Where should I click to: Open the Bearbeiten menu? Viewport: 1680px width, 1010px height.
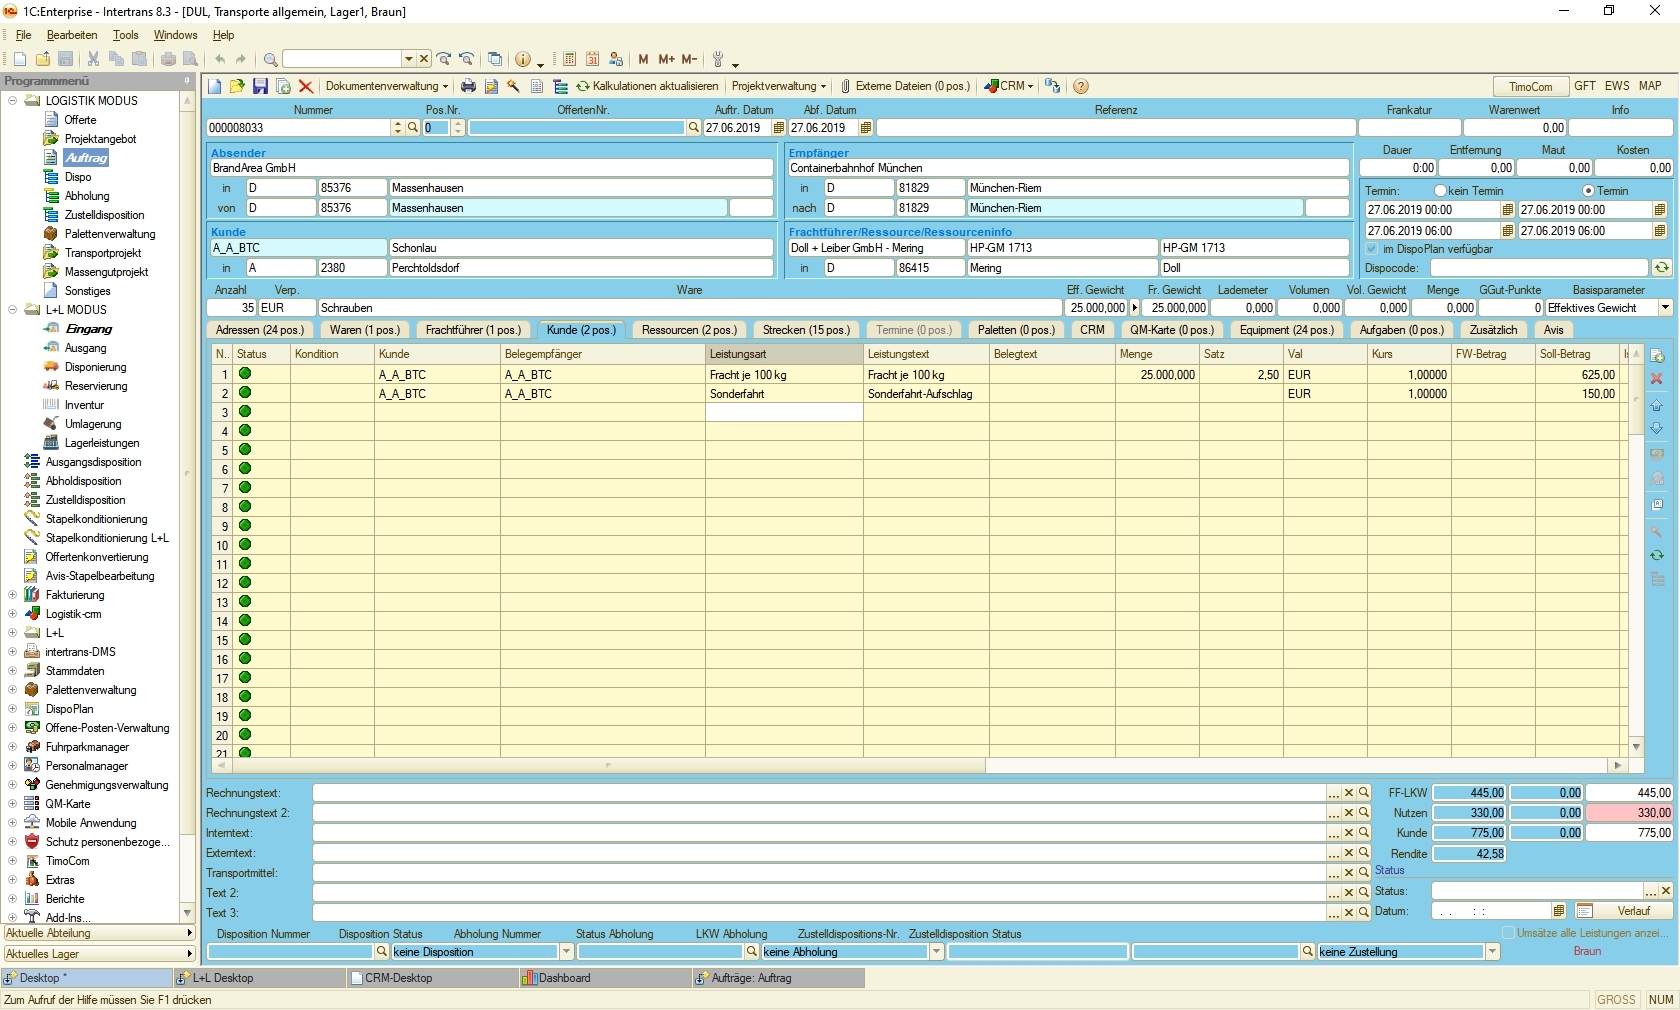pyautogui.click(x=71, y=35)
